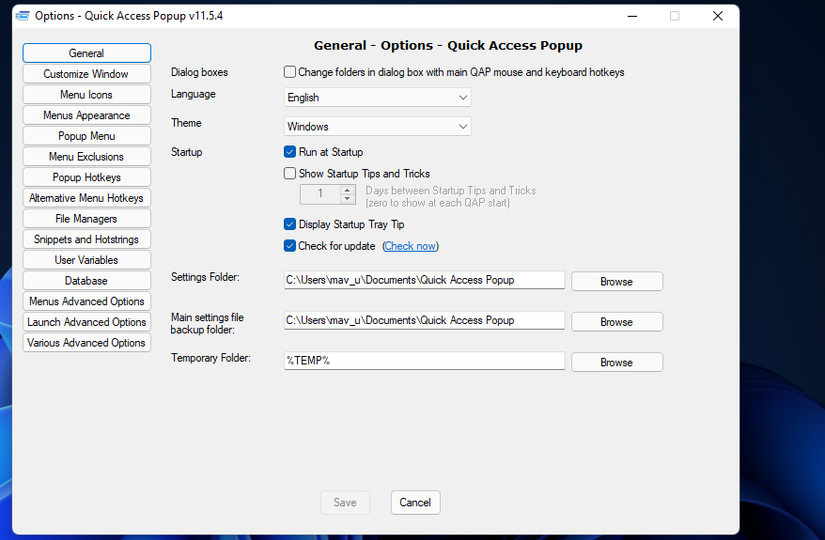825x540 pixels.
Task: Browse for the Settings Folder
Action: coord(616,282)
